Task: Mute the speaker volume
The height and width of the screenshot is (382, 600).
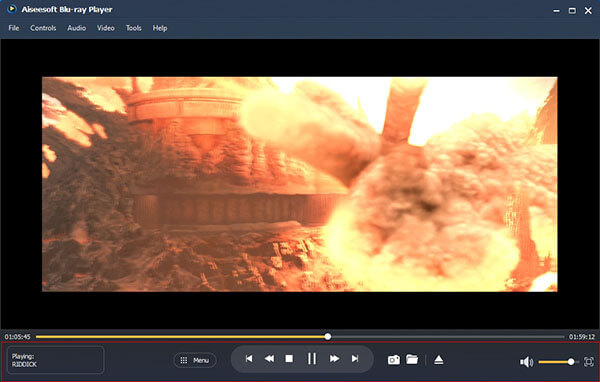Action: [526, 362]
